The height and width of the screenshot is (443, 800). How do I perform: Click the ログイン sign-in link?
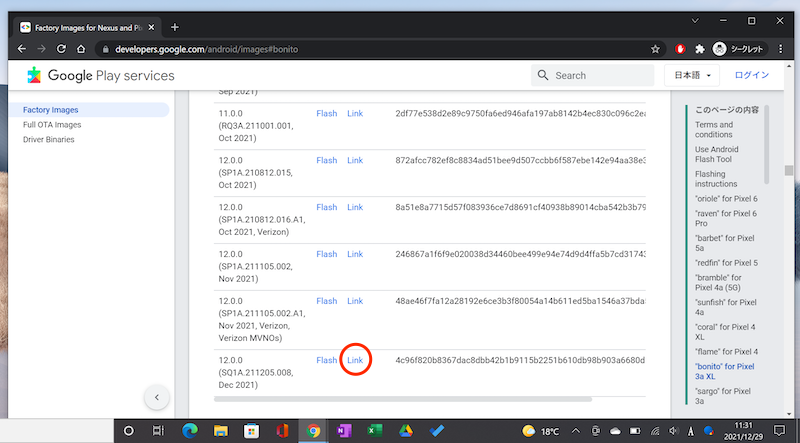coord(752,76)
